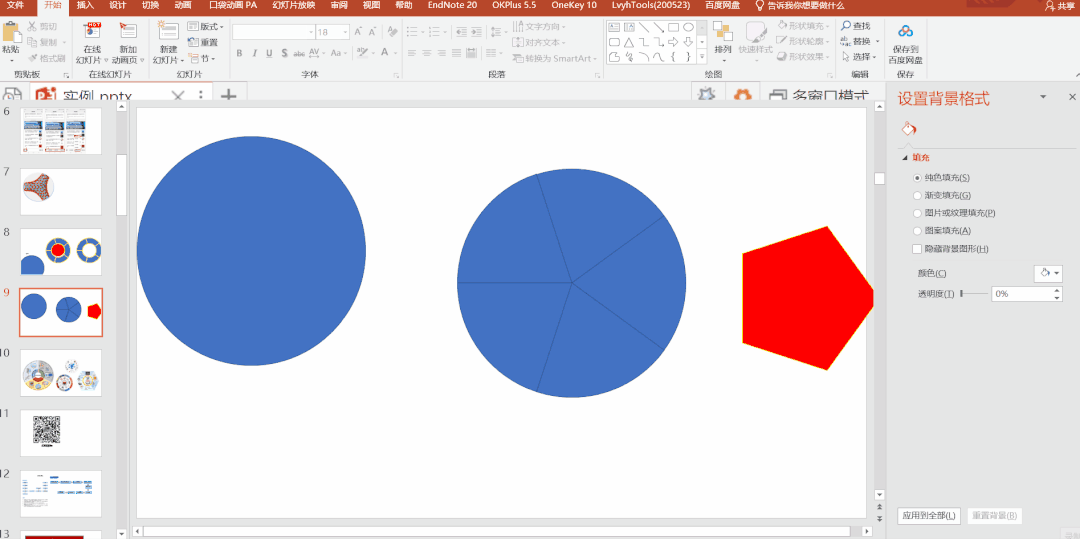Open the Section (节) dropdown

[202, 58]
